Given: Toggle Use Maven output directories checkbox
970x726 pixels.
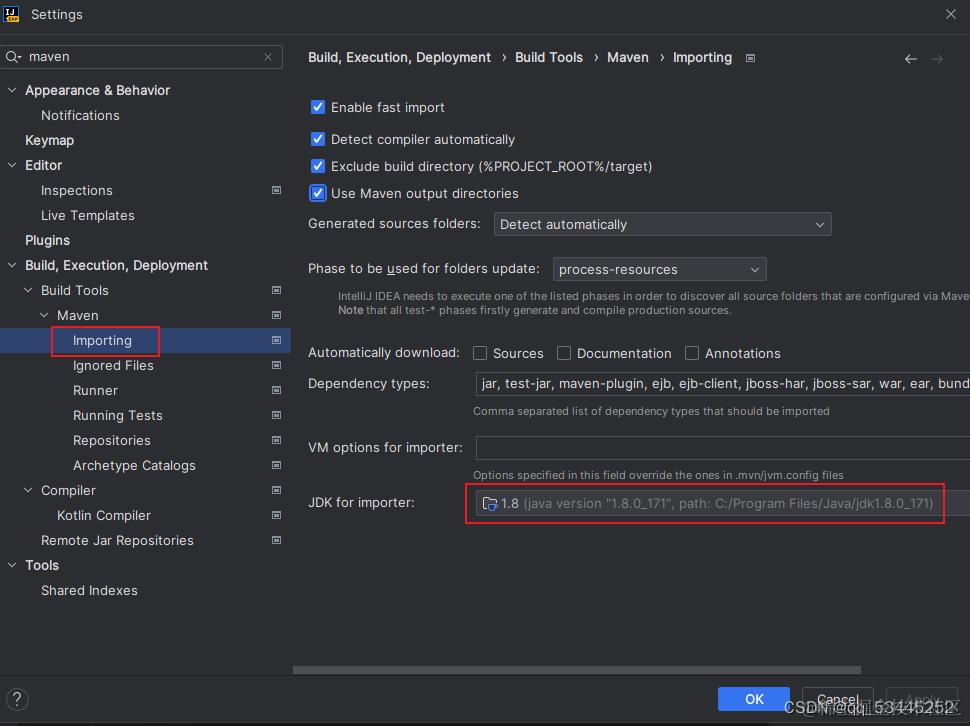Looking at the screenshot, I should pyautogui.click(x=317, y=194).
